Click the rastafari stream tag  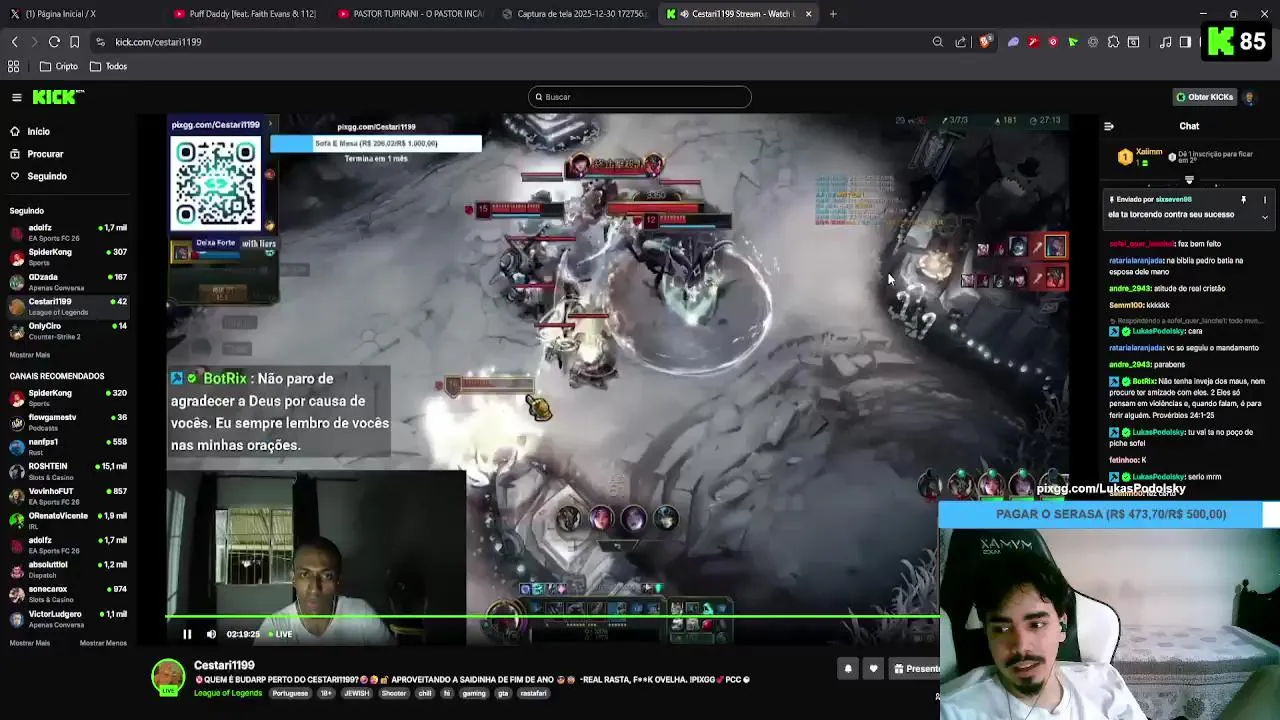click(533, 693)
